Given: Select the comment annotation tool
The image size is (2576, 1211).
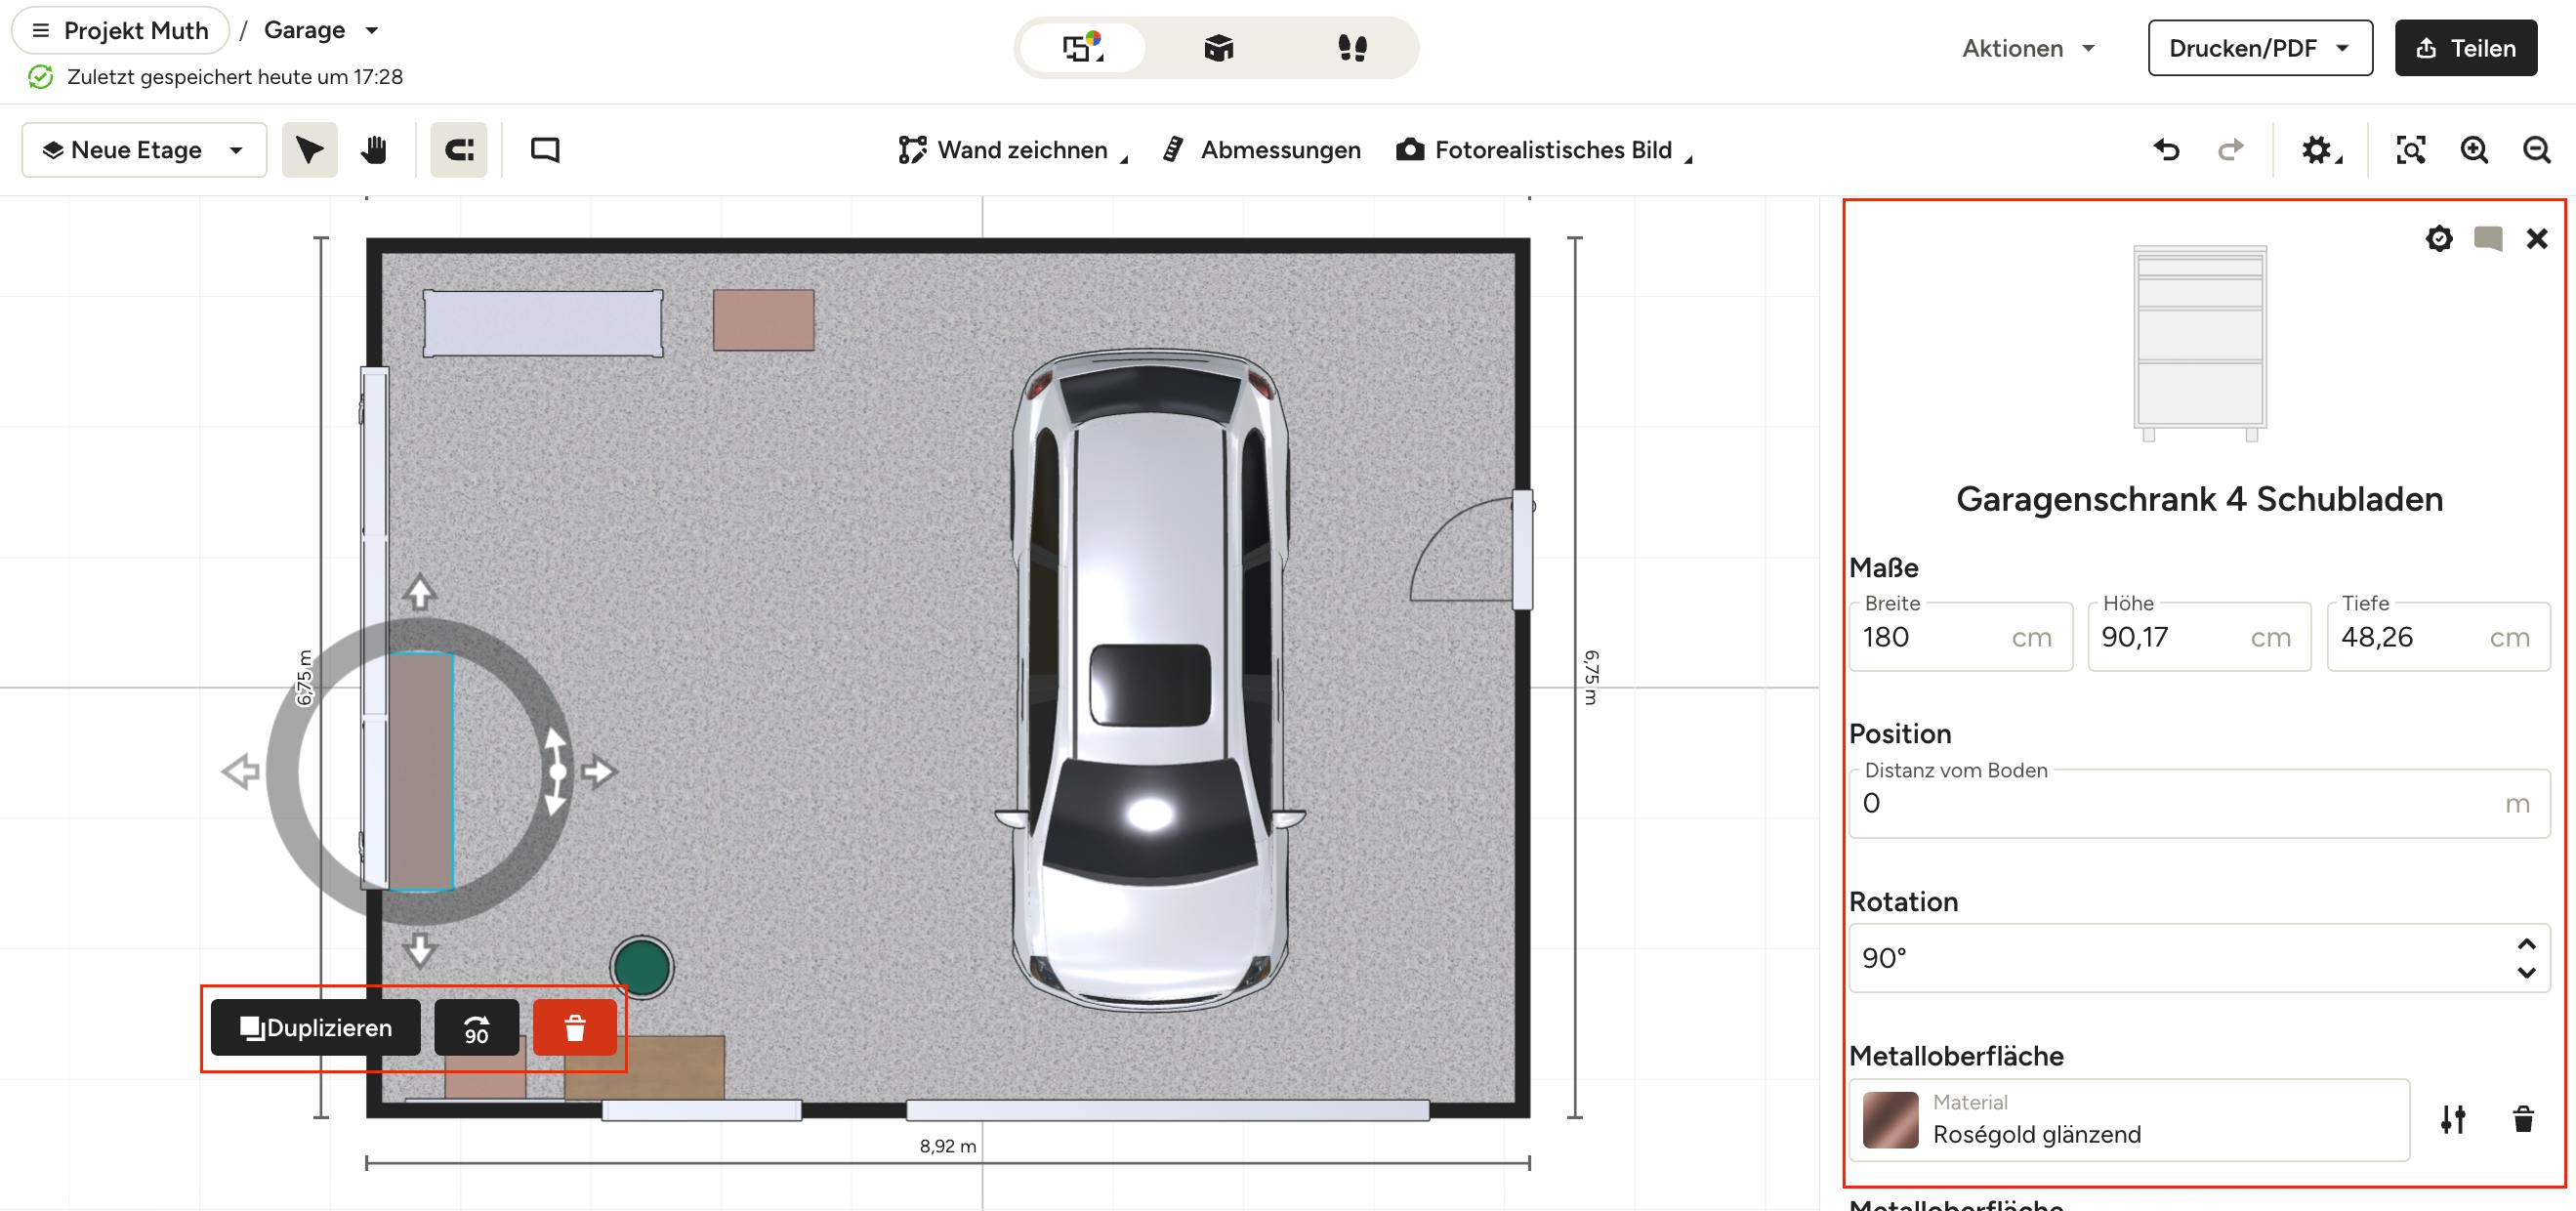Looking at the screenshot, I should click(x=545, y=150).
